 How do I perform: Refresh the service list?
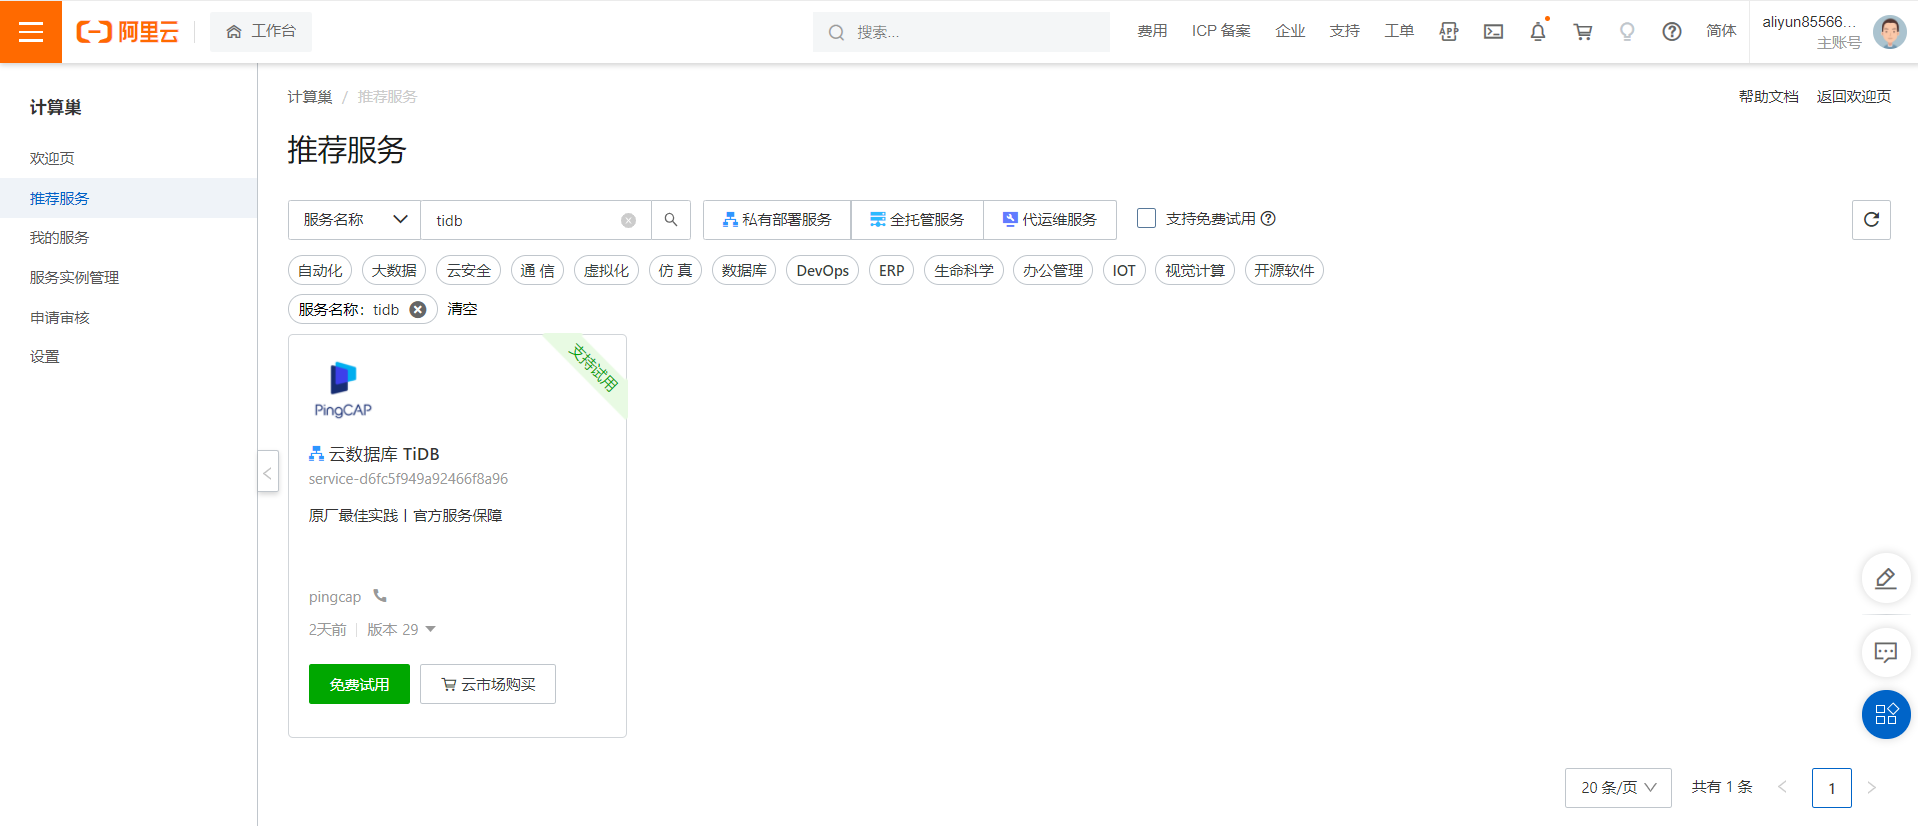point(1871,220)
